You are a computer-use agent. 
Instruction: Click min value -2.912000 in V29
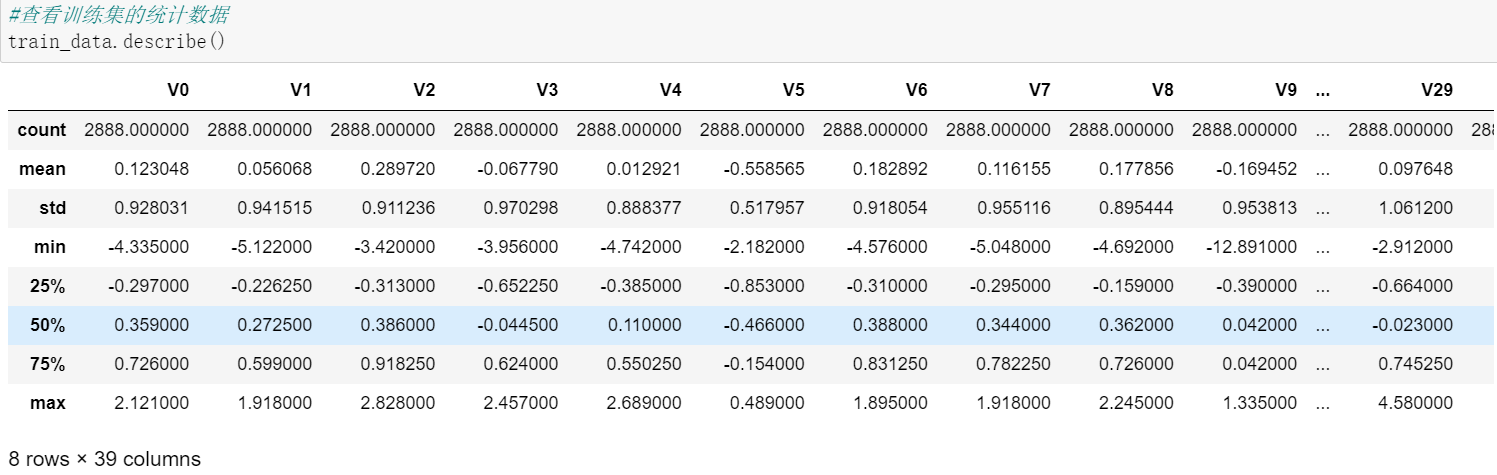pyautogui.click(x=1413, y=247)
